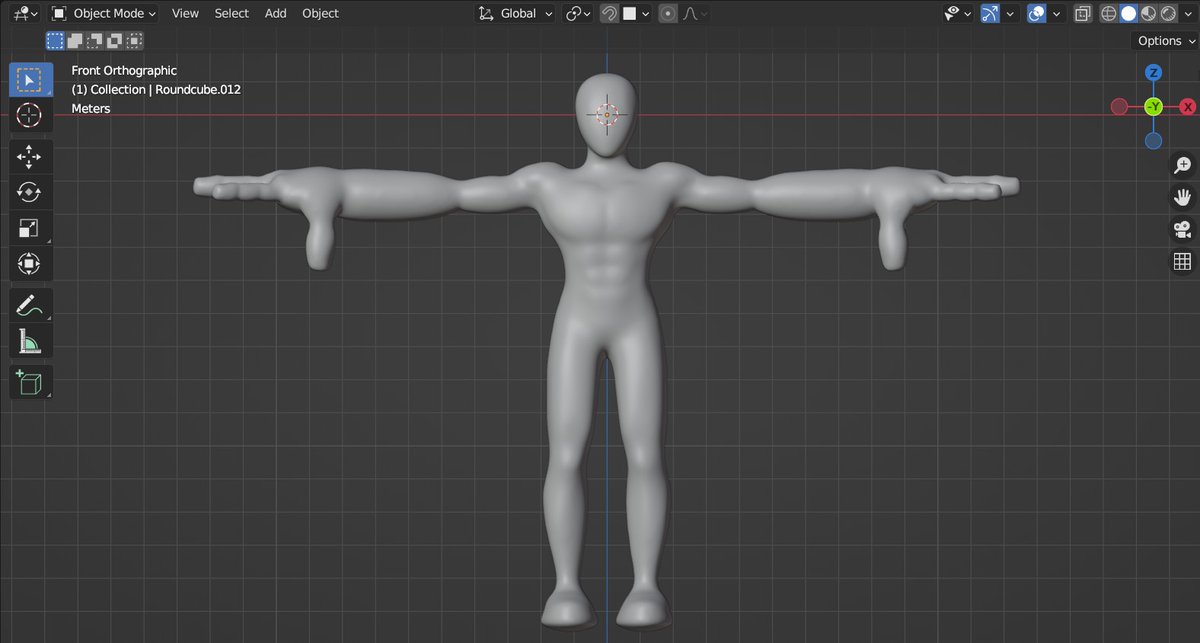Click the zoom magnifier viewport button
Screen dimensions: 1200x643
1181,166
